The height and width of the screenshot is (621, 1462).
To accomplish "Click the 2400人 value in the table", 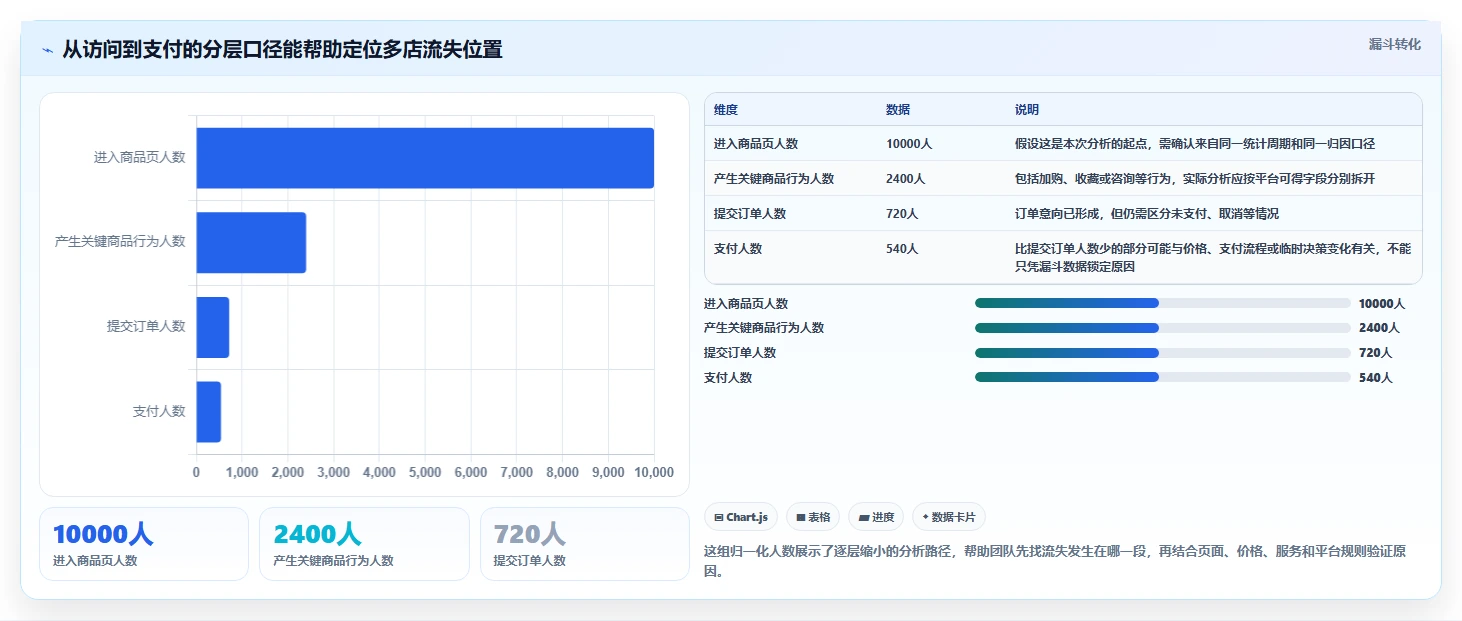I will tap(906, 179).
